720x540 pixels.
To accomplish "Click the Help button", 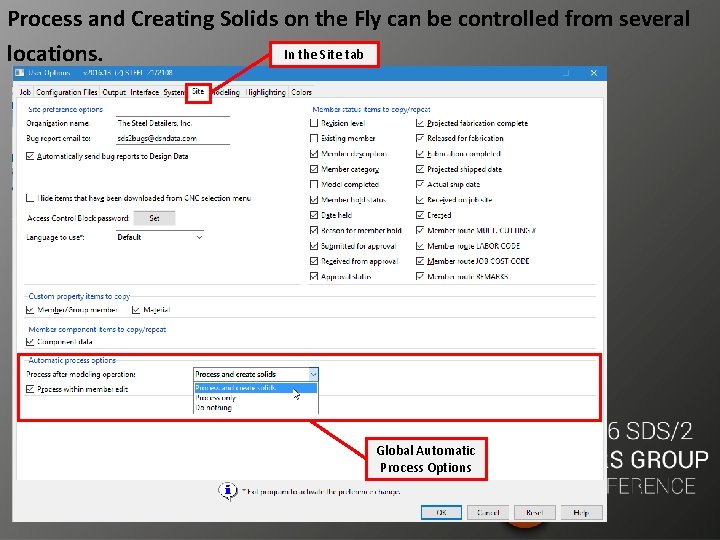I will 581,512.
